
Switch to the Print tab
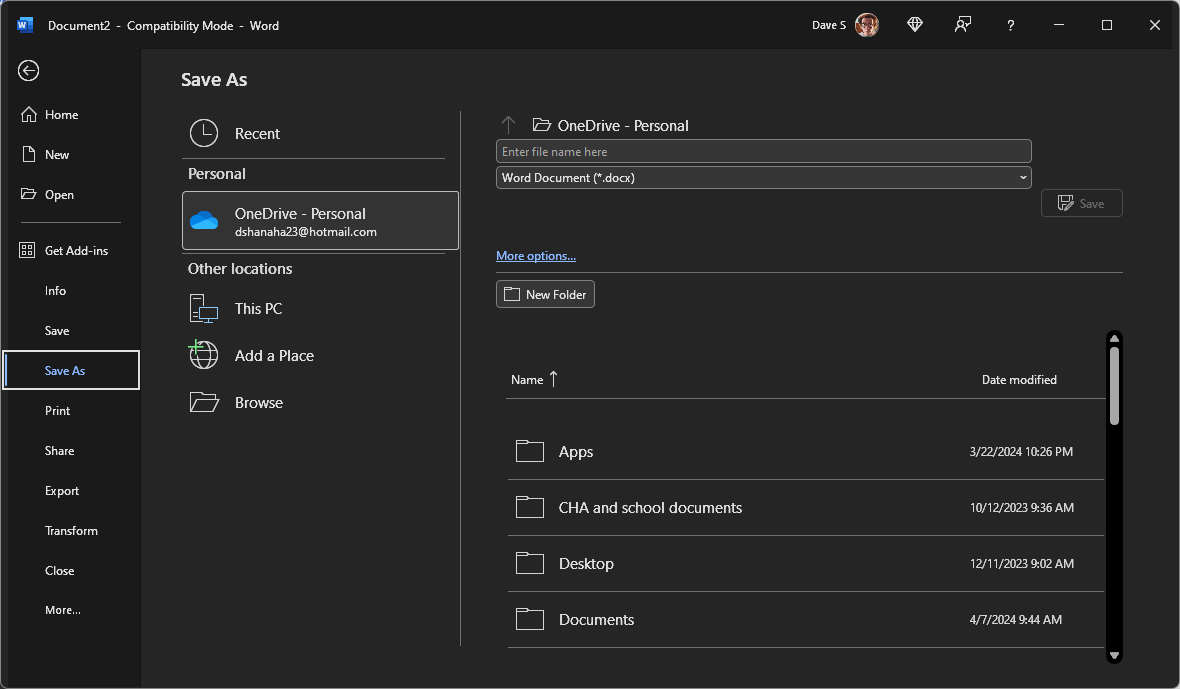point(57,410)
